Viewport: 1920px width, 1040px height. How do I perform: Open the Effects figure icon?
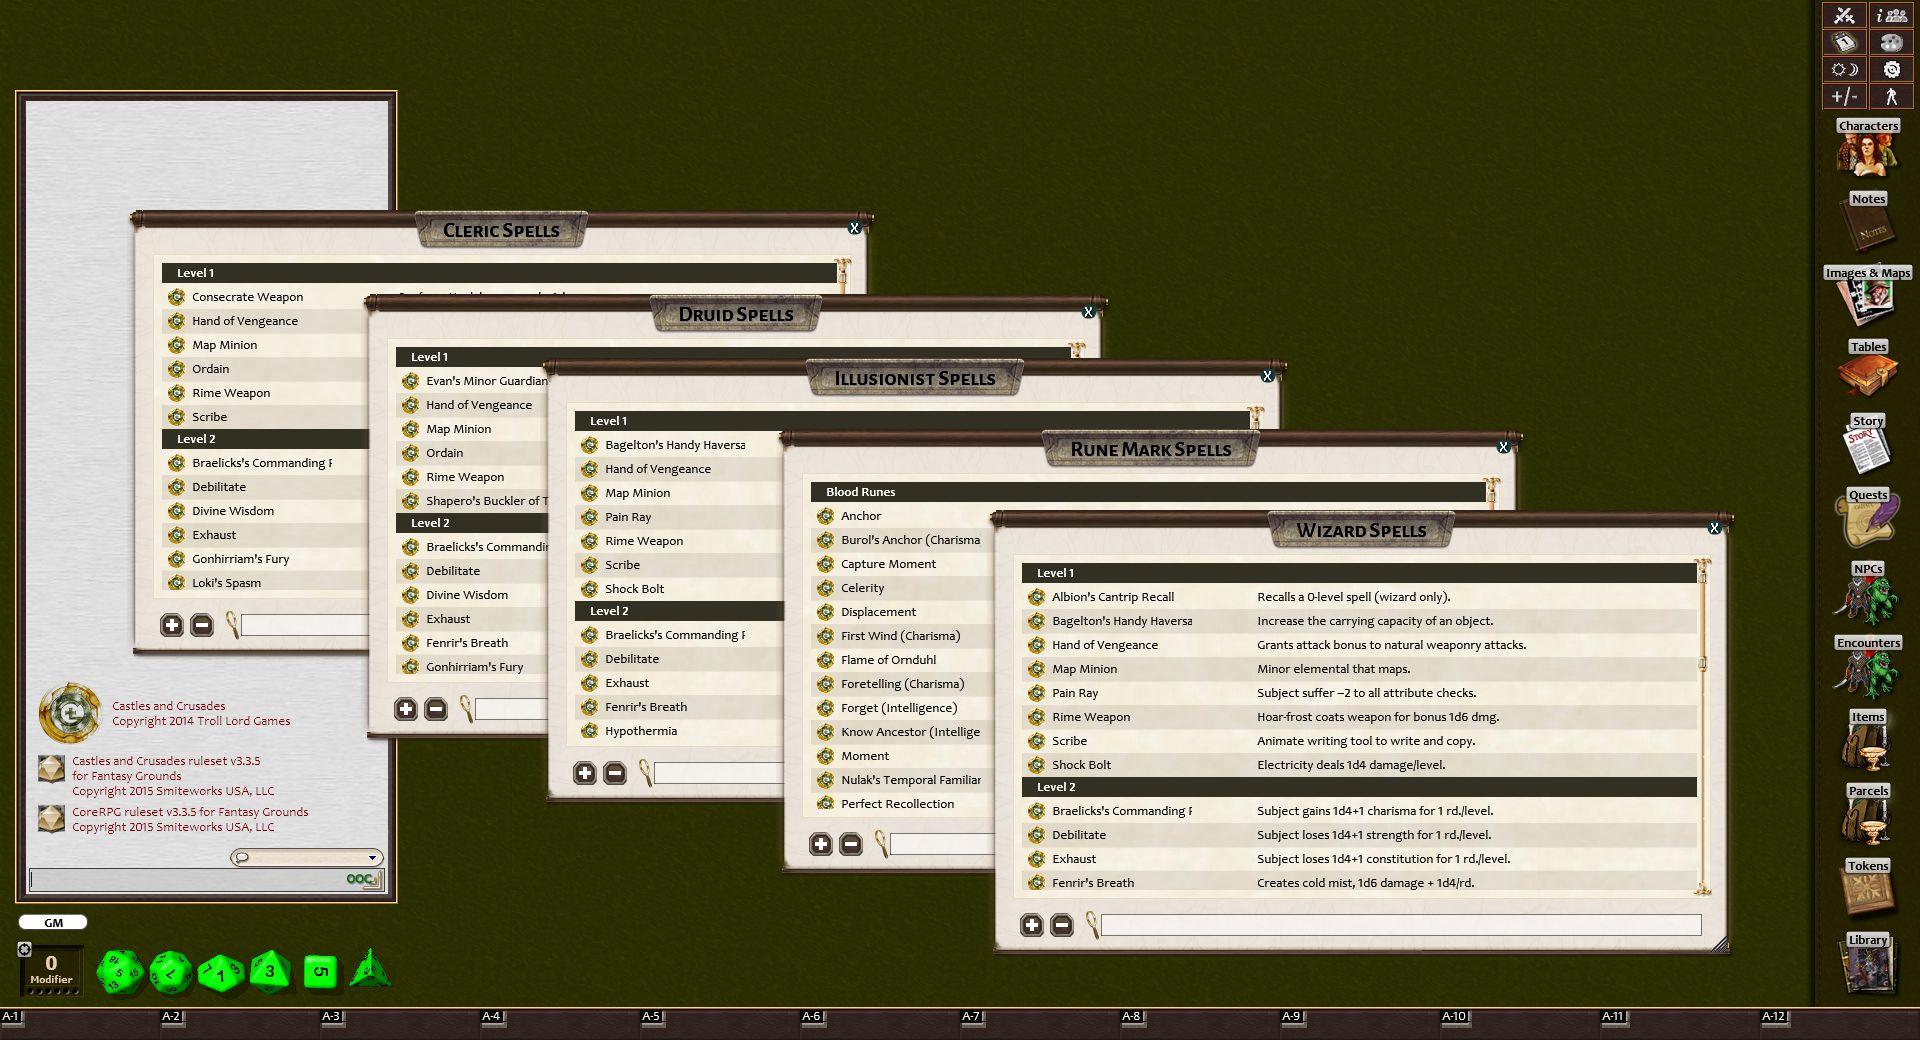click(1890, 97)
